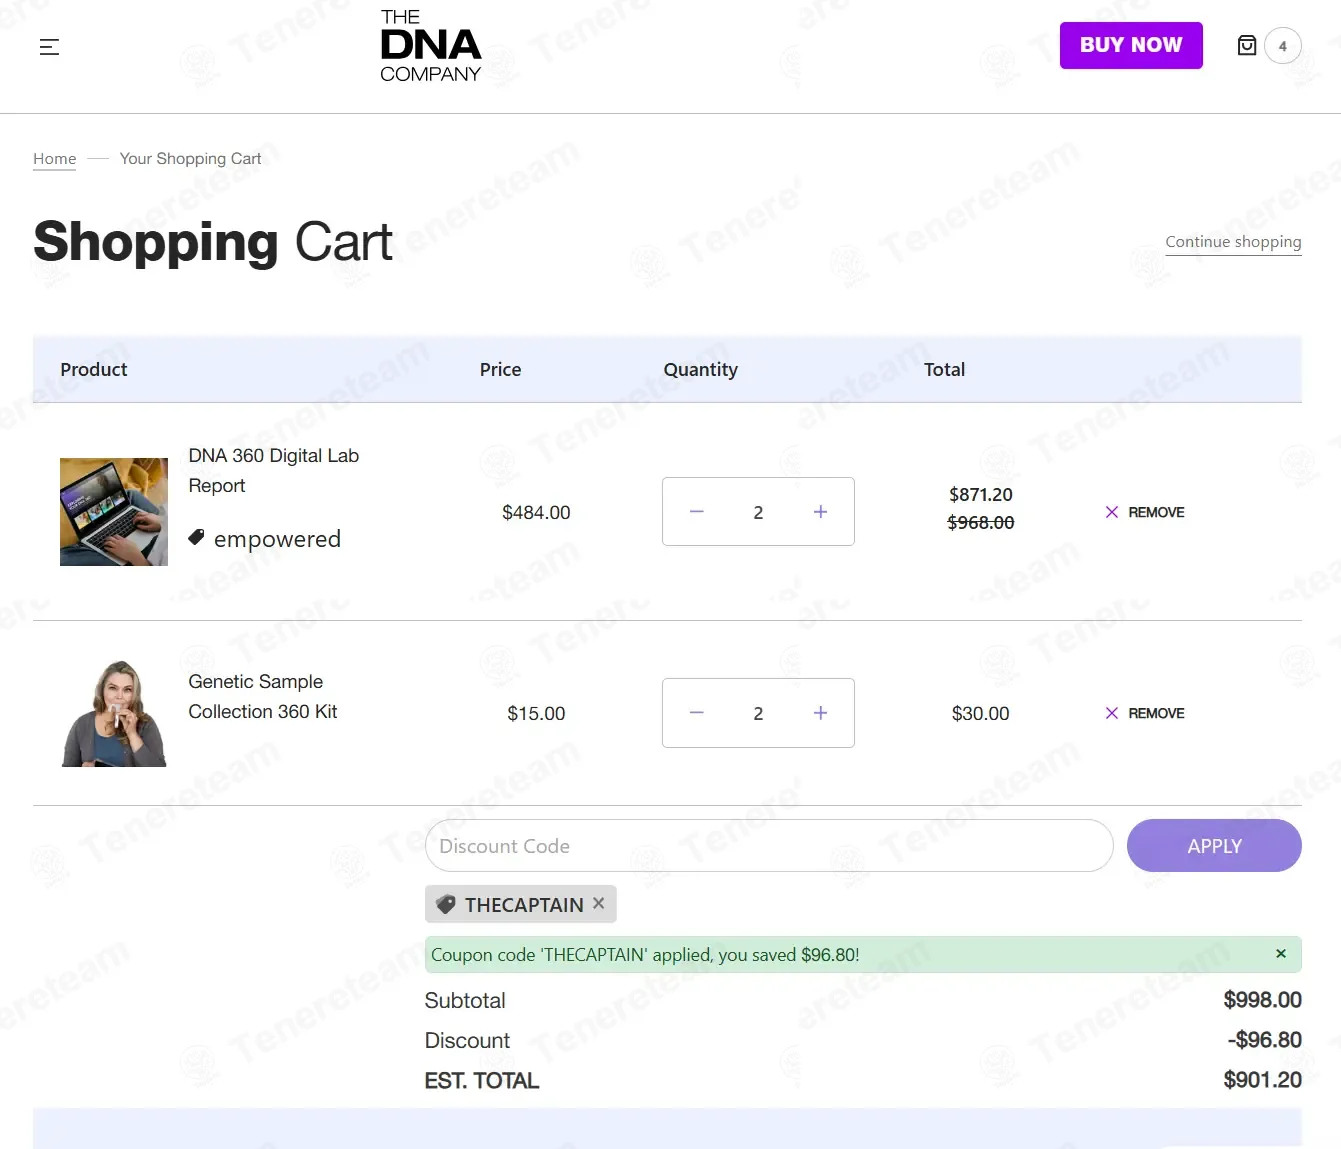Go to Home breadcrumb link

[54, 159]
